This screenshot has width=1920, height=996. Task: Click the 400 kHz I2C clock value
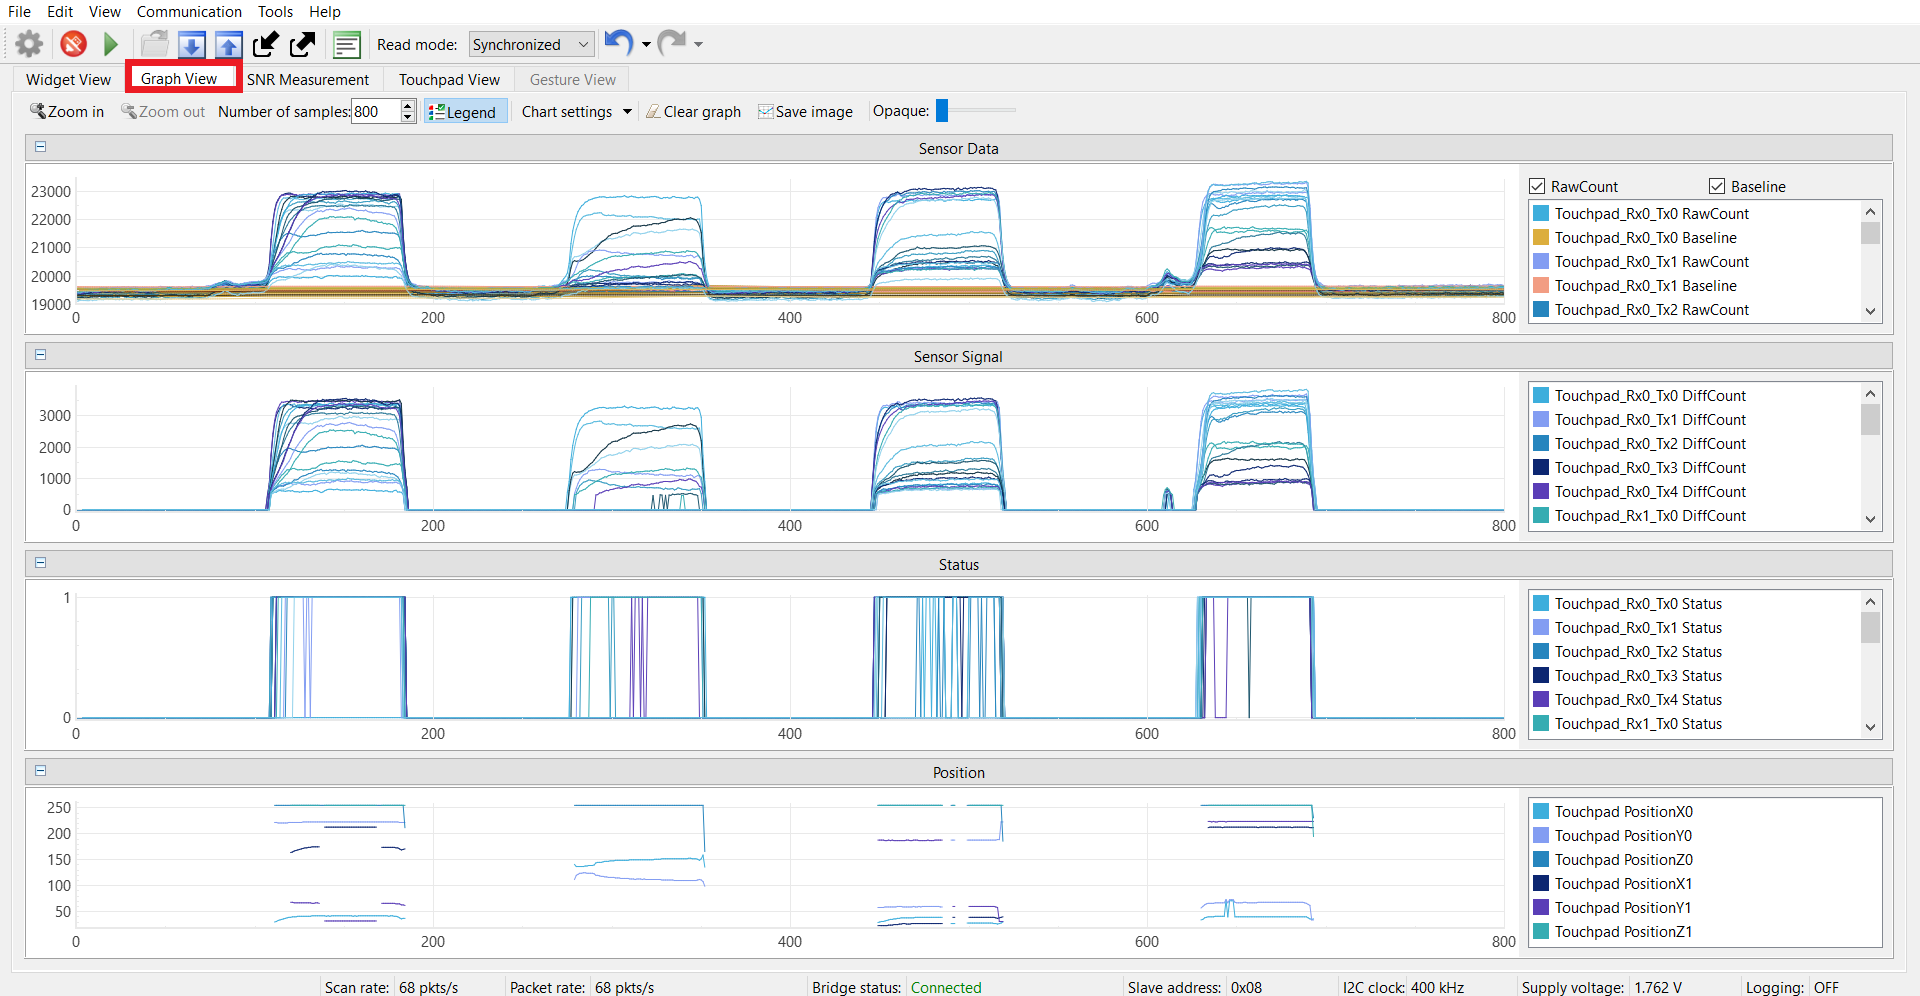coord(1437,987)
